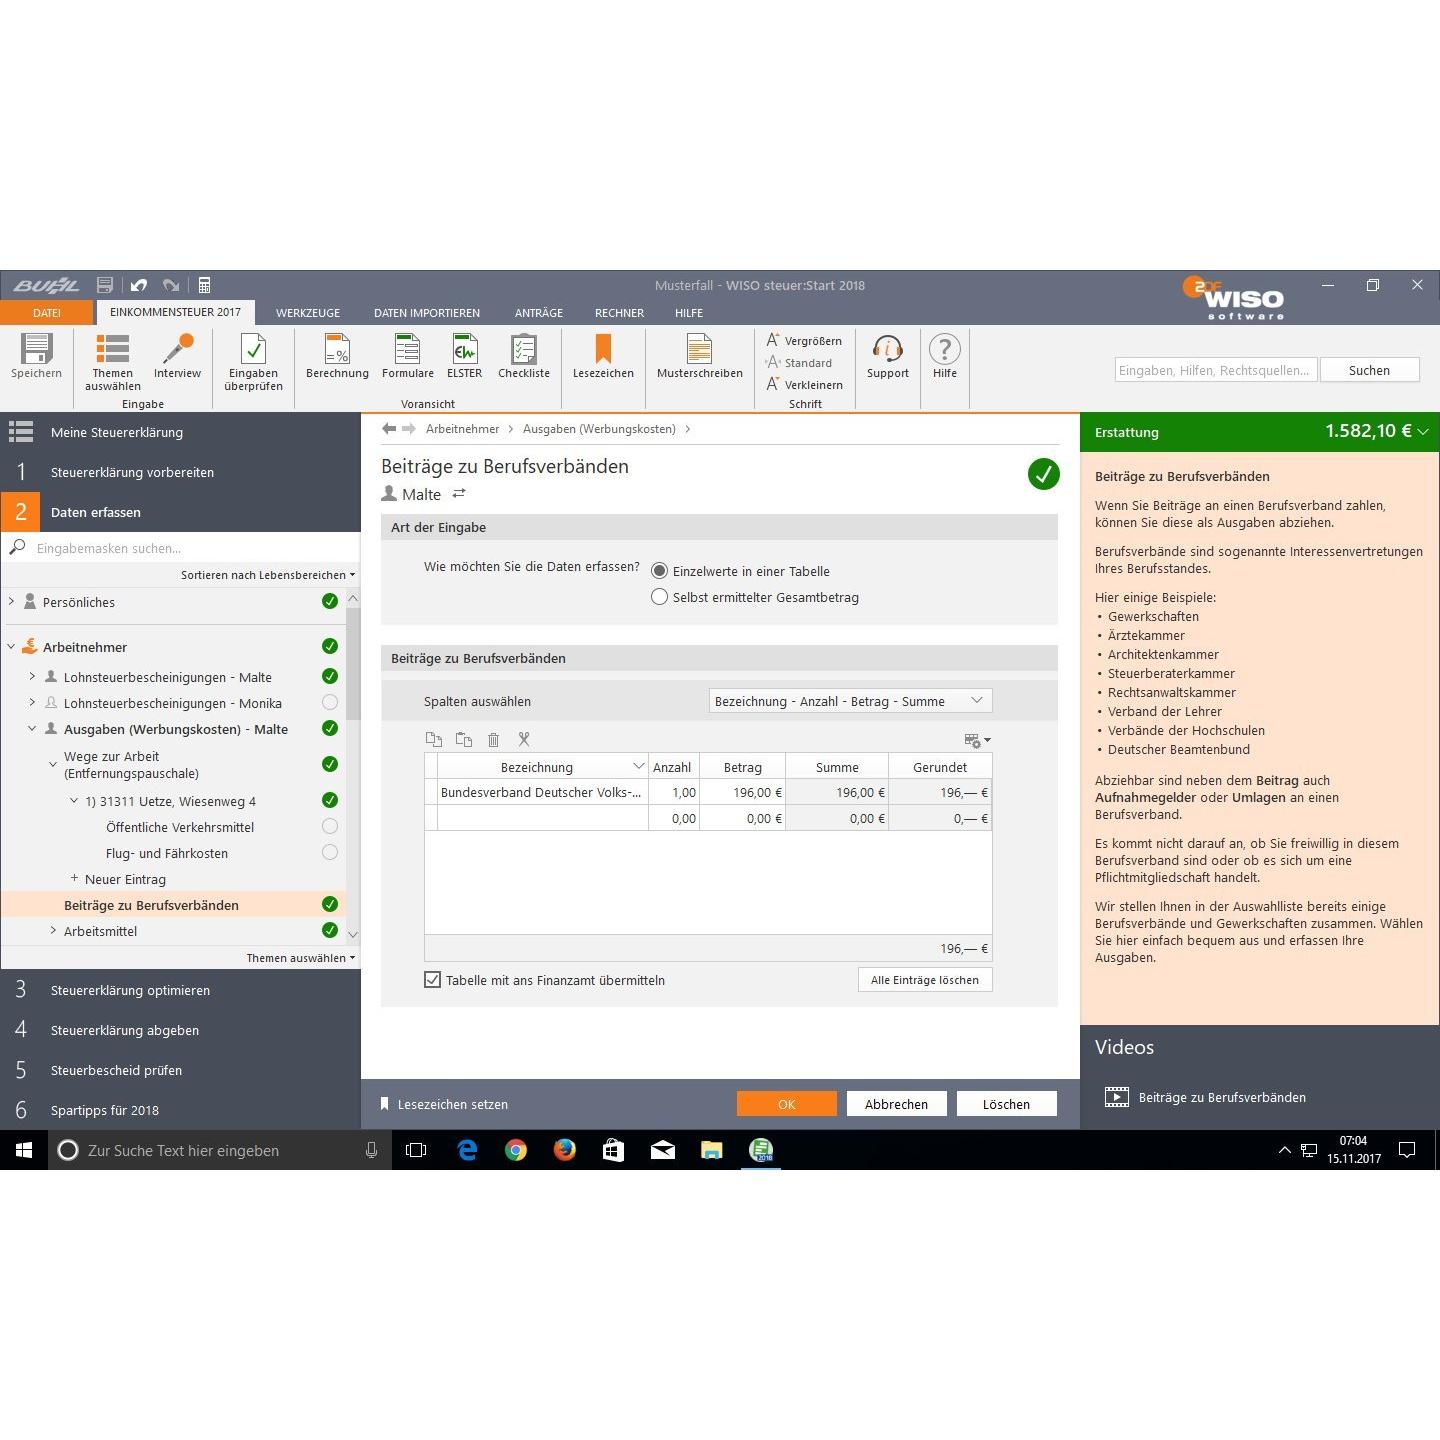Open Firefox from the Windows taskbar
This screenshot has width=1440, height=1440.
click(565, 1150)
